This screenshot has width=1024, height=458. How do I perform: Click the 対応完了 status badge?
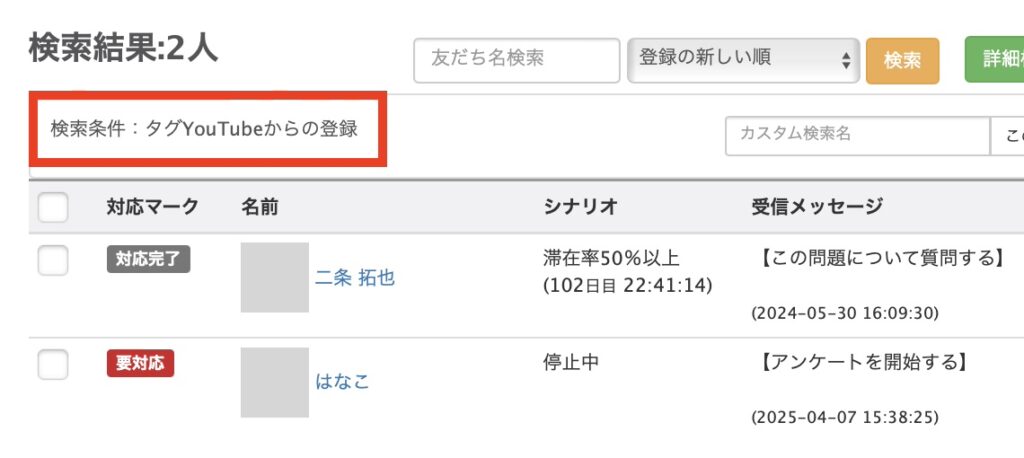(x=148, y=260)
